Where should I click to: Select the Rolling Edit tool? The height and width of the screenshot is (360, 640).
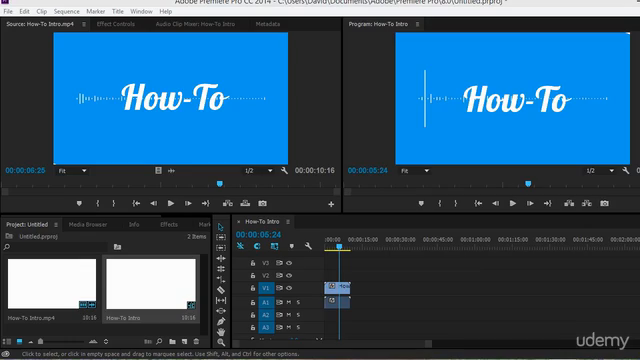tap(221, 269)
